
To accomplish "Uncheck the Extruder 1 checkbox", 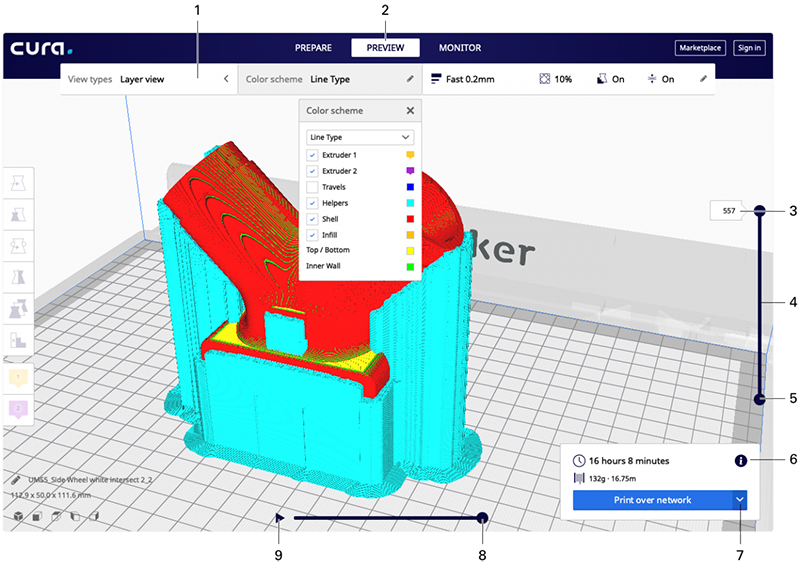I will pos(313,156).
